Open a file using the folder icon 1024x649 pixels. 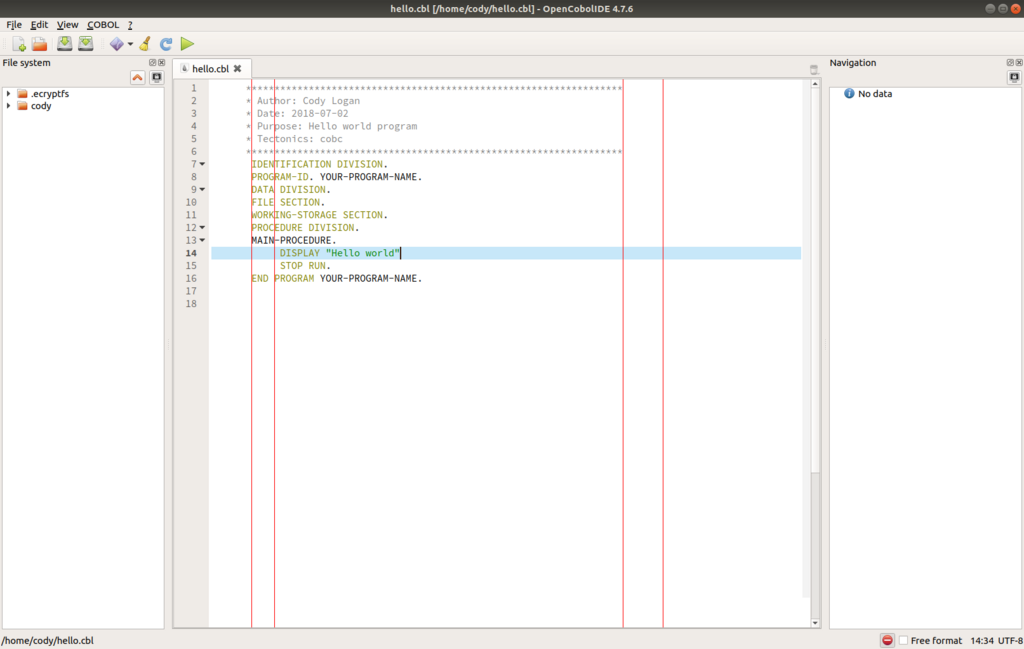pyautogui.click(x=40, y=44)
